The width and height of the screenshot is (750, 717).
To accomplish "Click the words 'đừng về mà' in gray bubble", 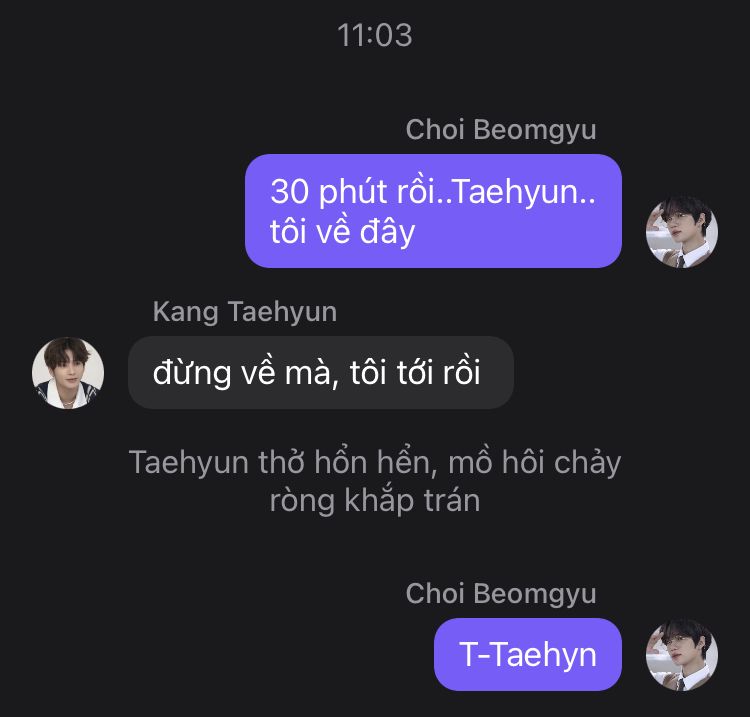I will coord(232,373).
